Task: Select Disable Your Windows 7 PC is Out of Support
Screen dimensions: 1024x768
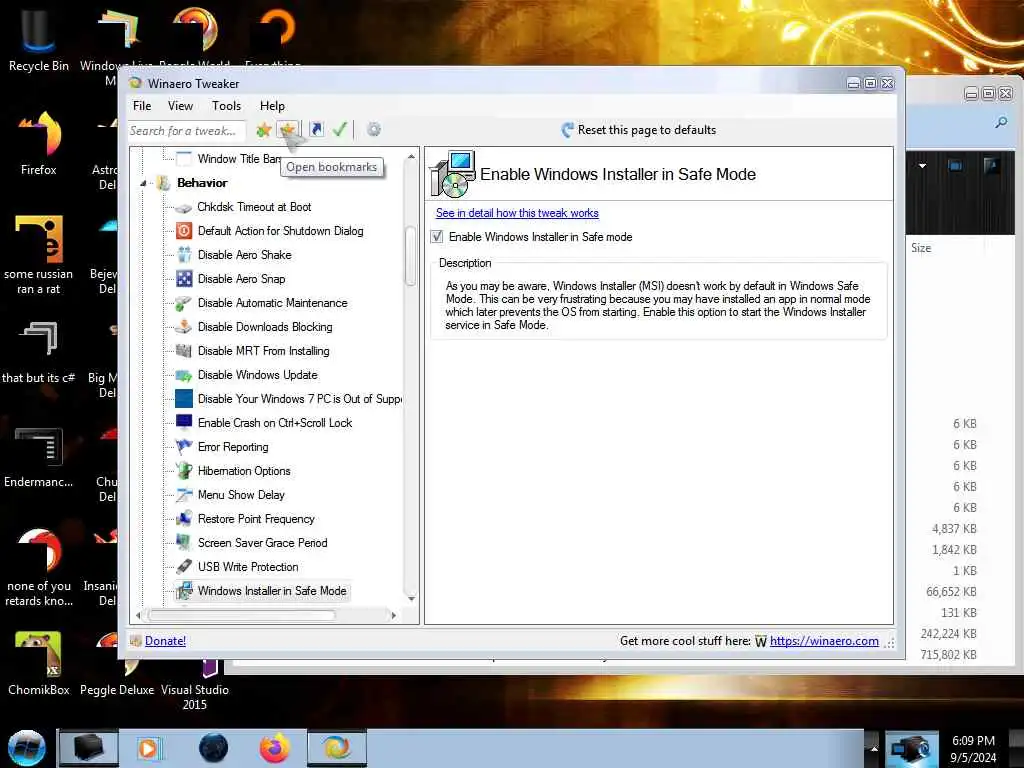Action: (300, 399)
